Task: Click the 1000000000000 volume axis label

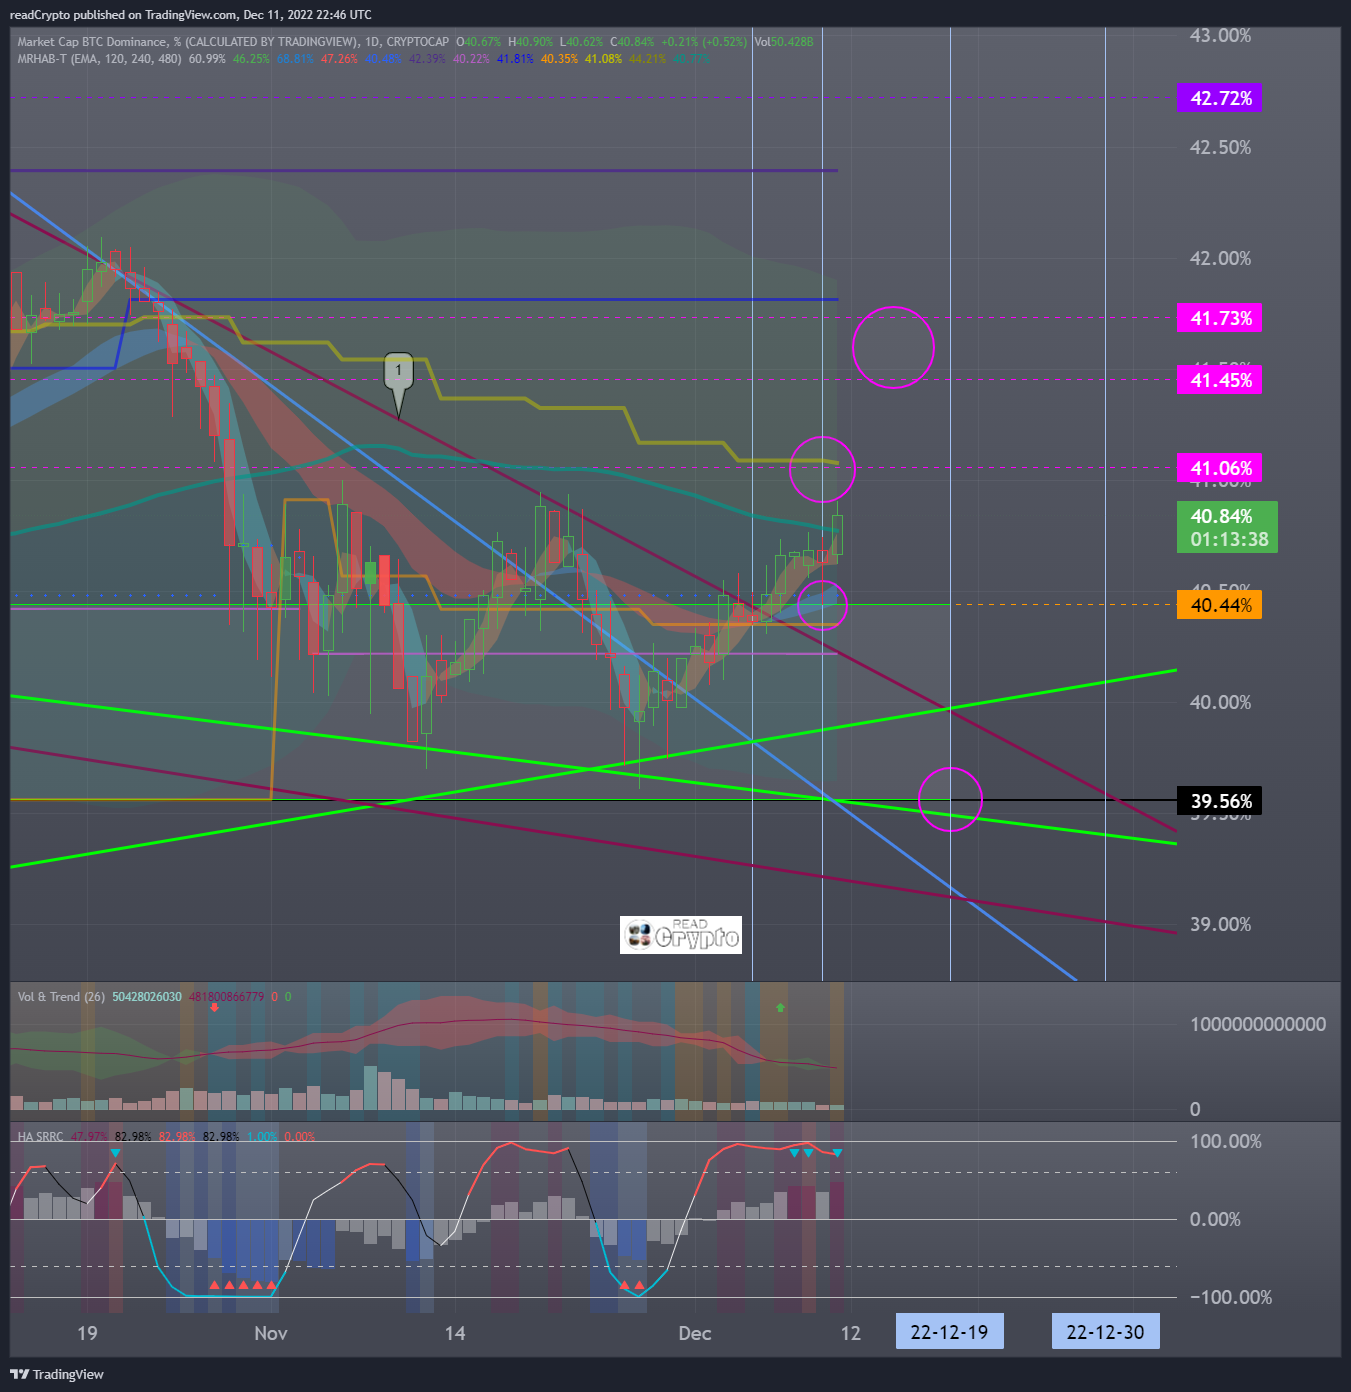Action: click(1257, 1025)
